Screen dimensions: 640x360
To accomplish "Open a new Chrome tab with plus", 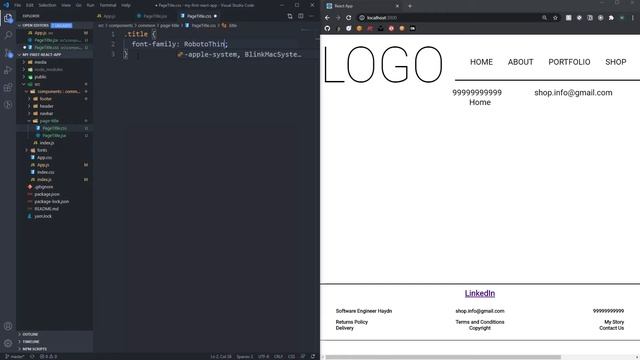I will (x=410, y=6).
